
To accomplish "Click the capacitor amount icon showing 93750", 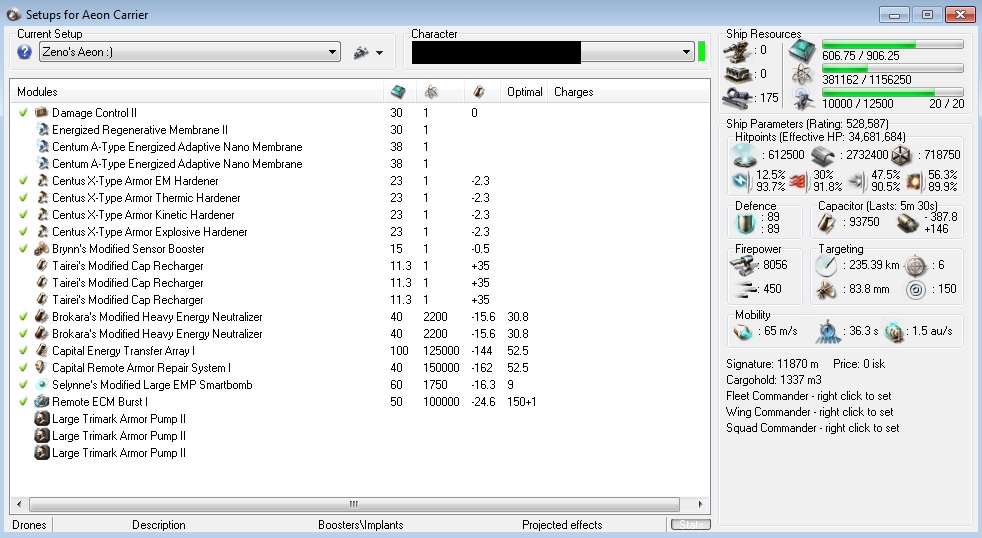I will 827,222.
